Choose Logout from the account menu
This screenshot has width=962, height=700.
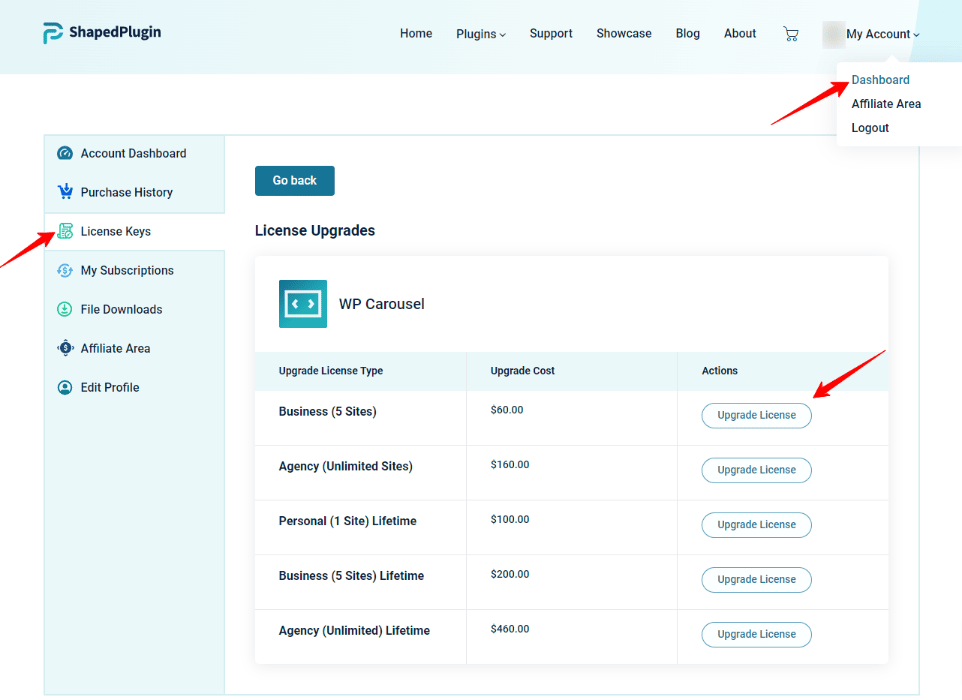point(870,128)
